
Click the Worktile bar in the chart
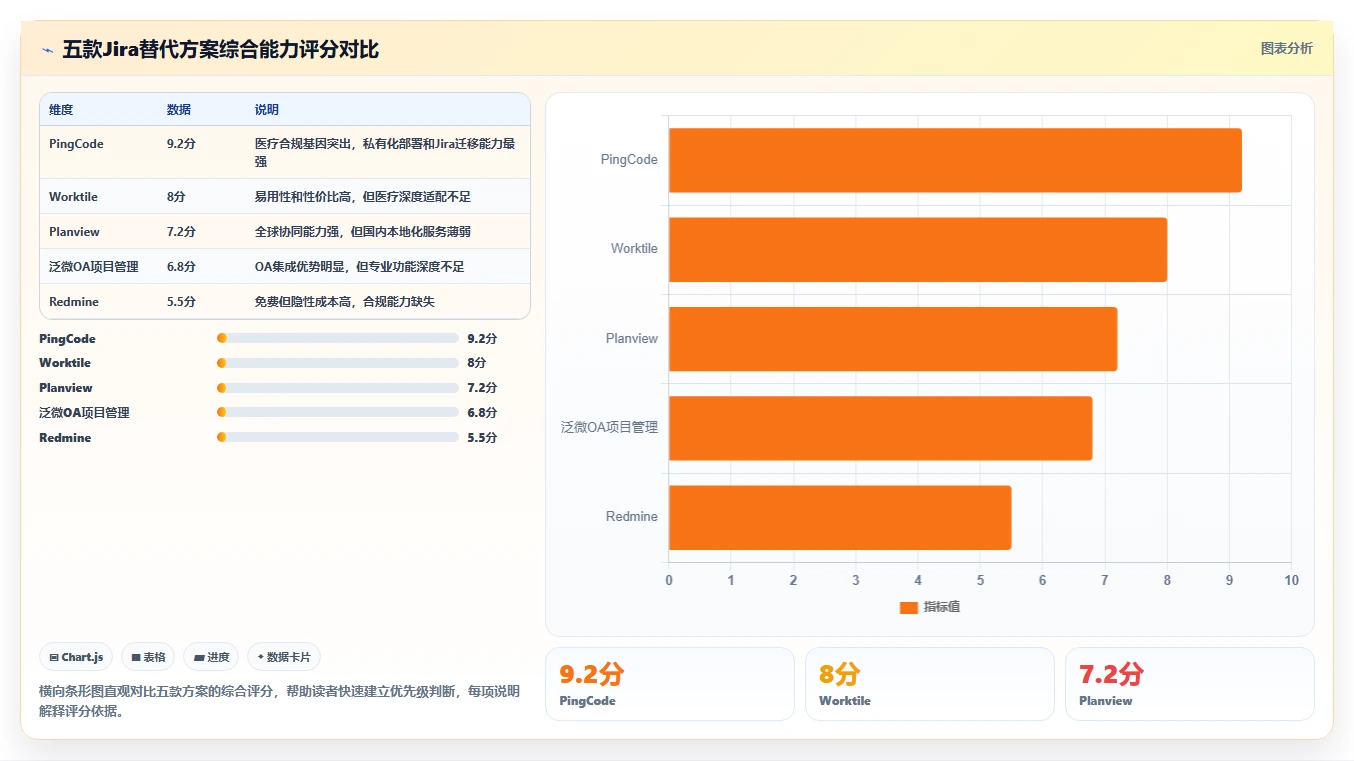pyautogui.click(x=918, y=249)
